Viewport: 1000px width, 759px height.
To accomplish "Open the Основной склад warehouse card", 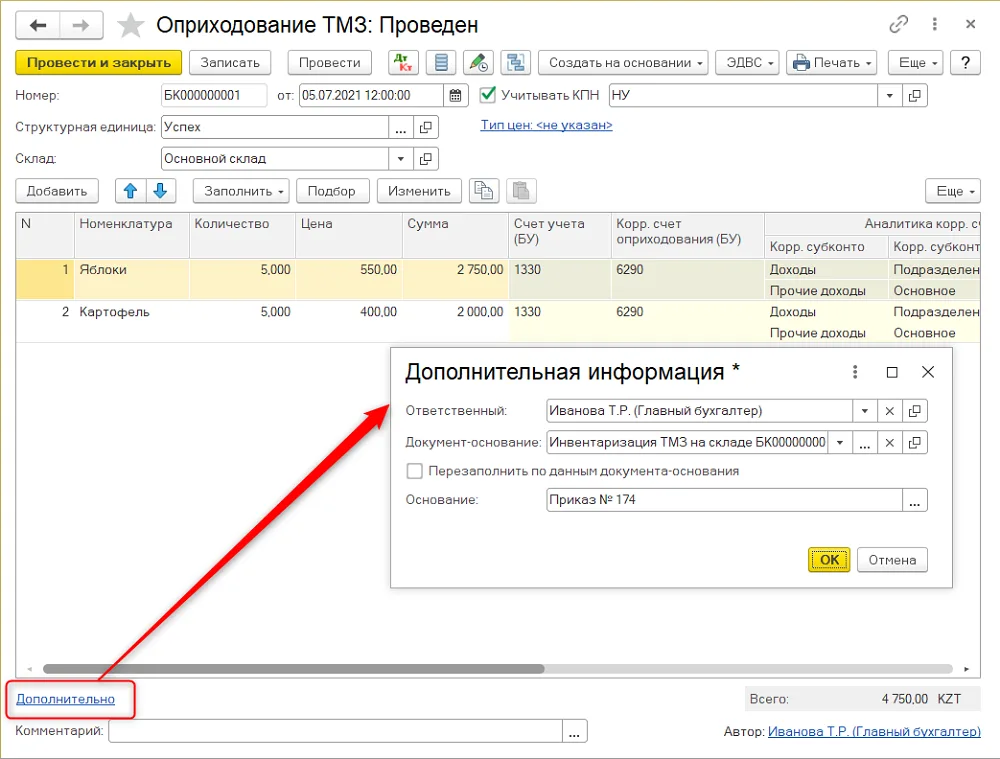I will point(426,159).
